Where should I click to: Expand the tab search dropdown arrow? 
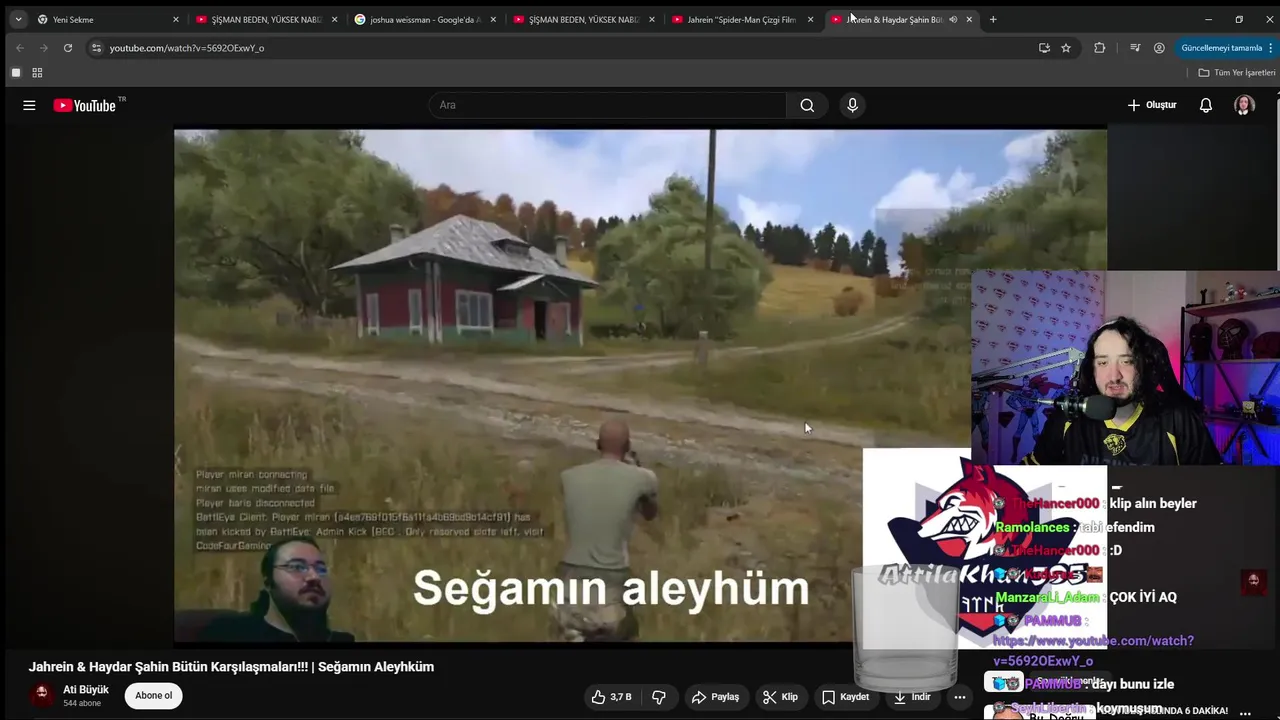[18, 20]
